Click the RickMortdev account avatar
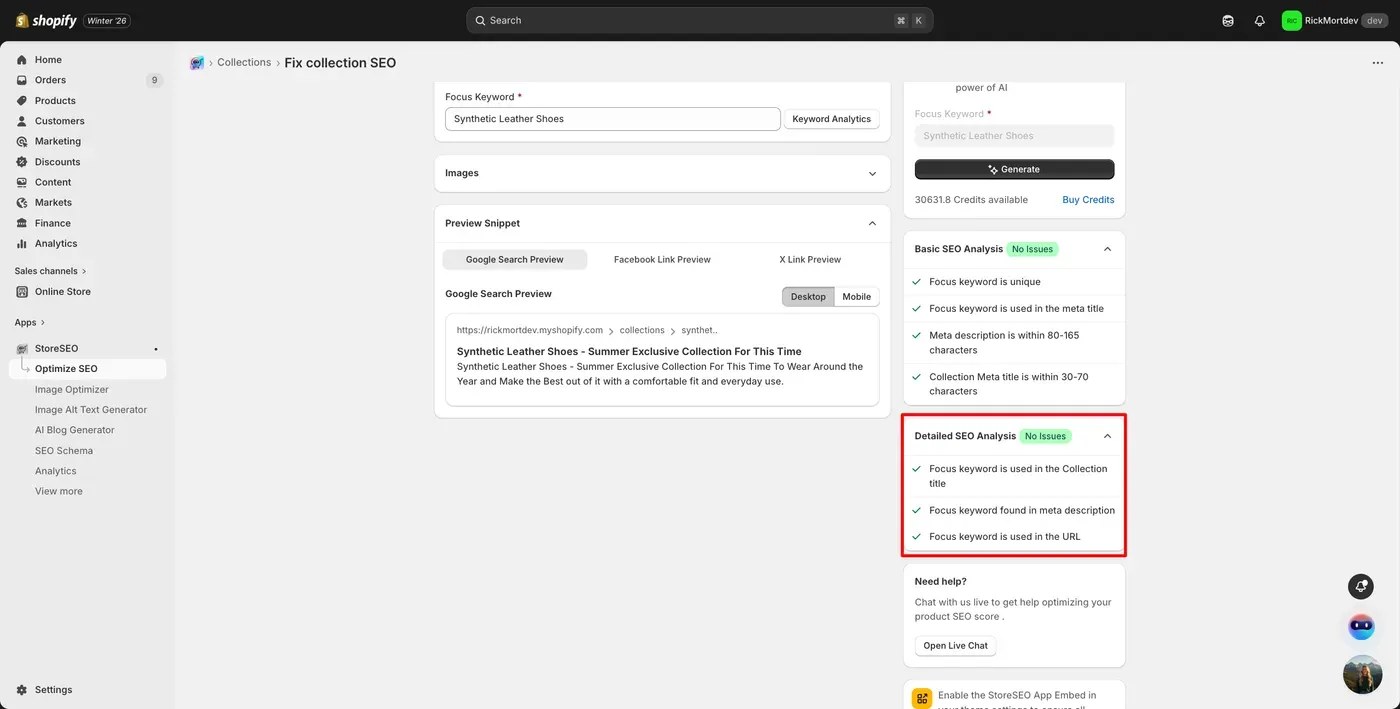1400x709 pixels. [x=1292, y=20]
